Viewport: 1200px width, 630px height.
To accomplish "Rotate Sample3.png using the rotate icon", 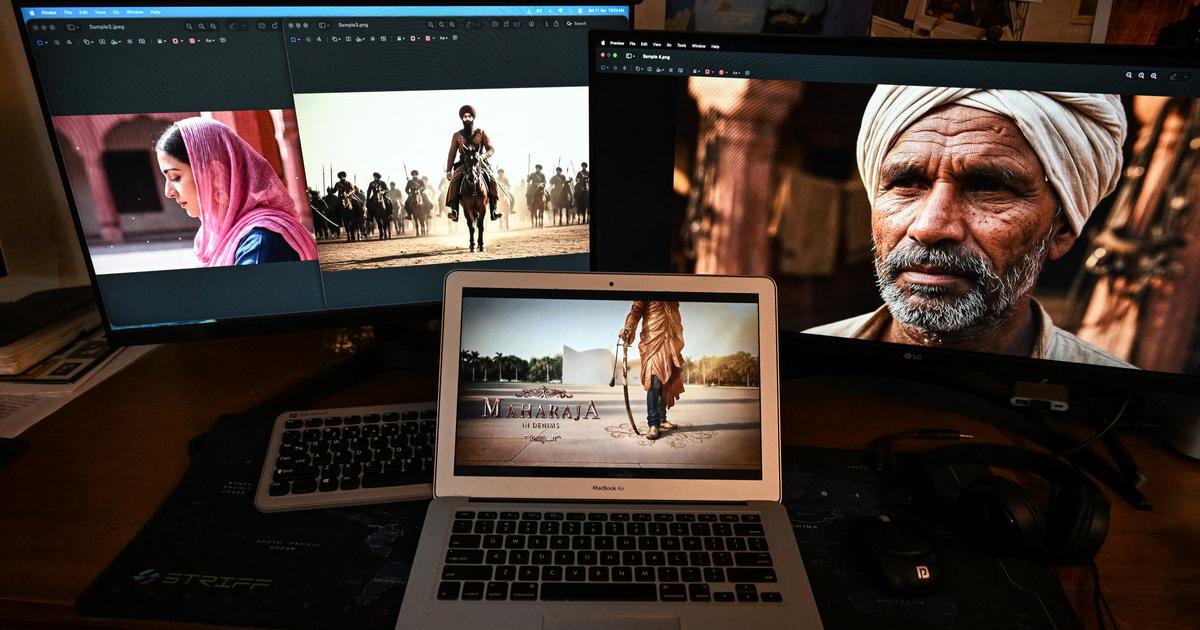I will [516, 27].
